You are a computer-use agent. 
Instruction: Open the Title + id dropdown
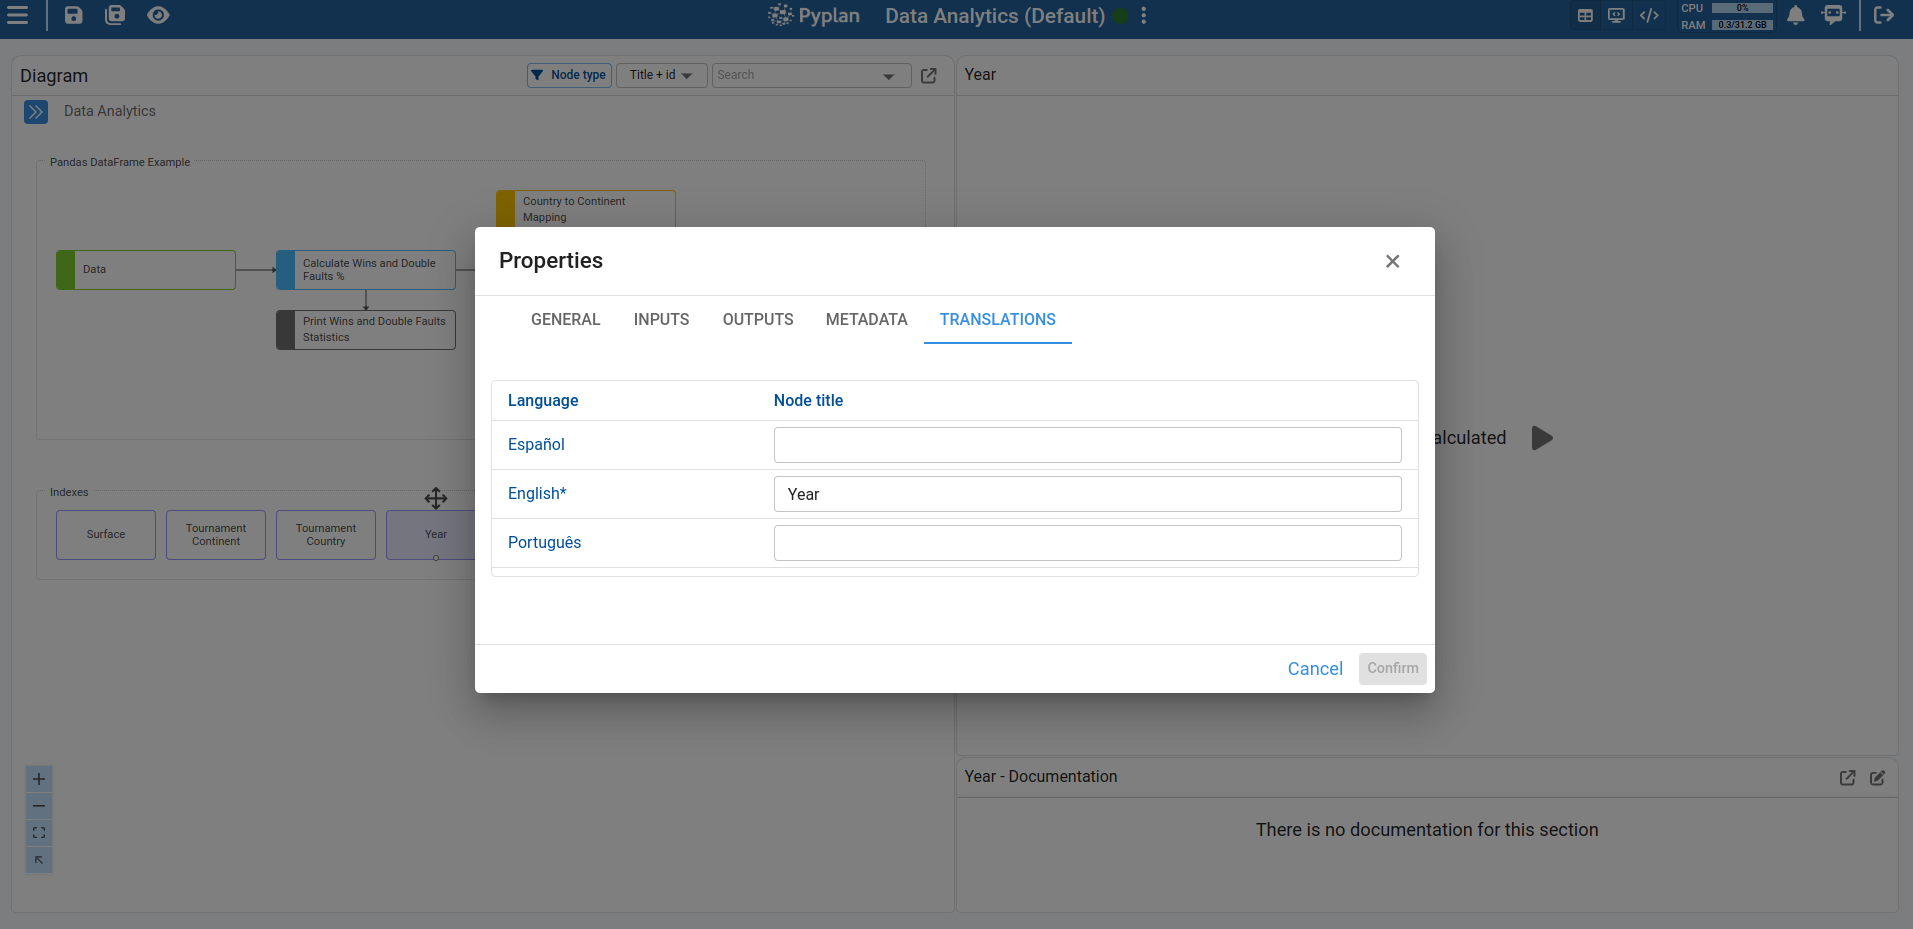661,75
